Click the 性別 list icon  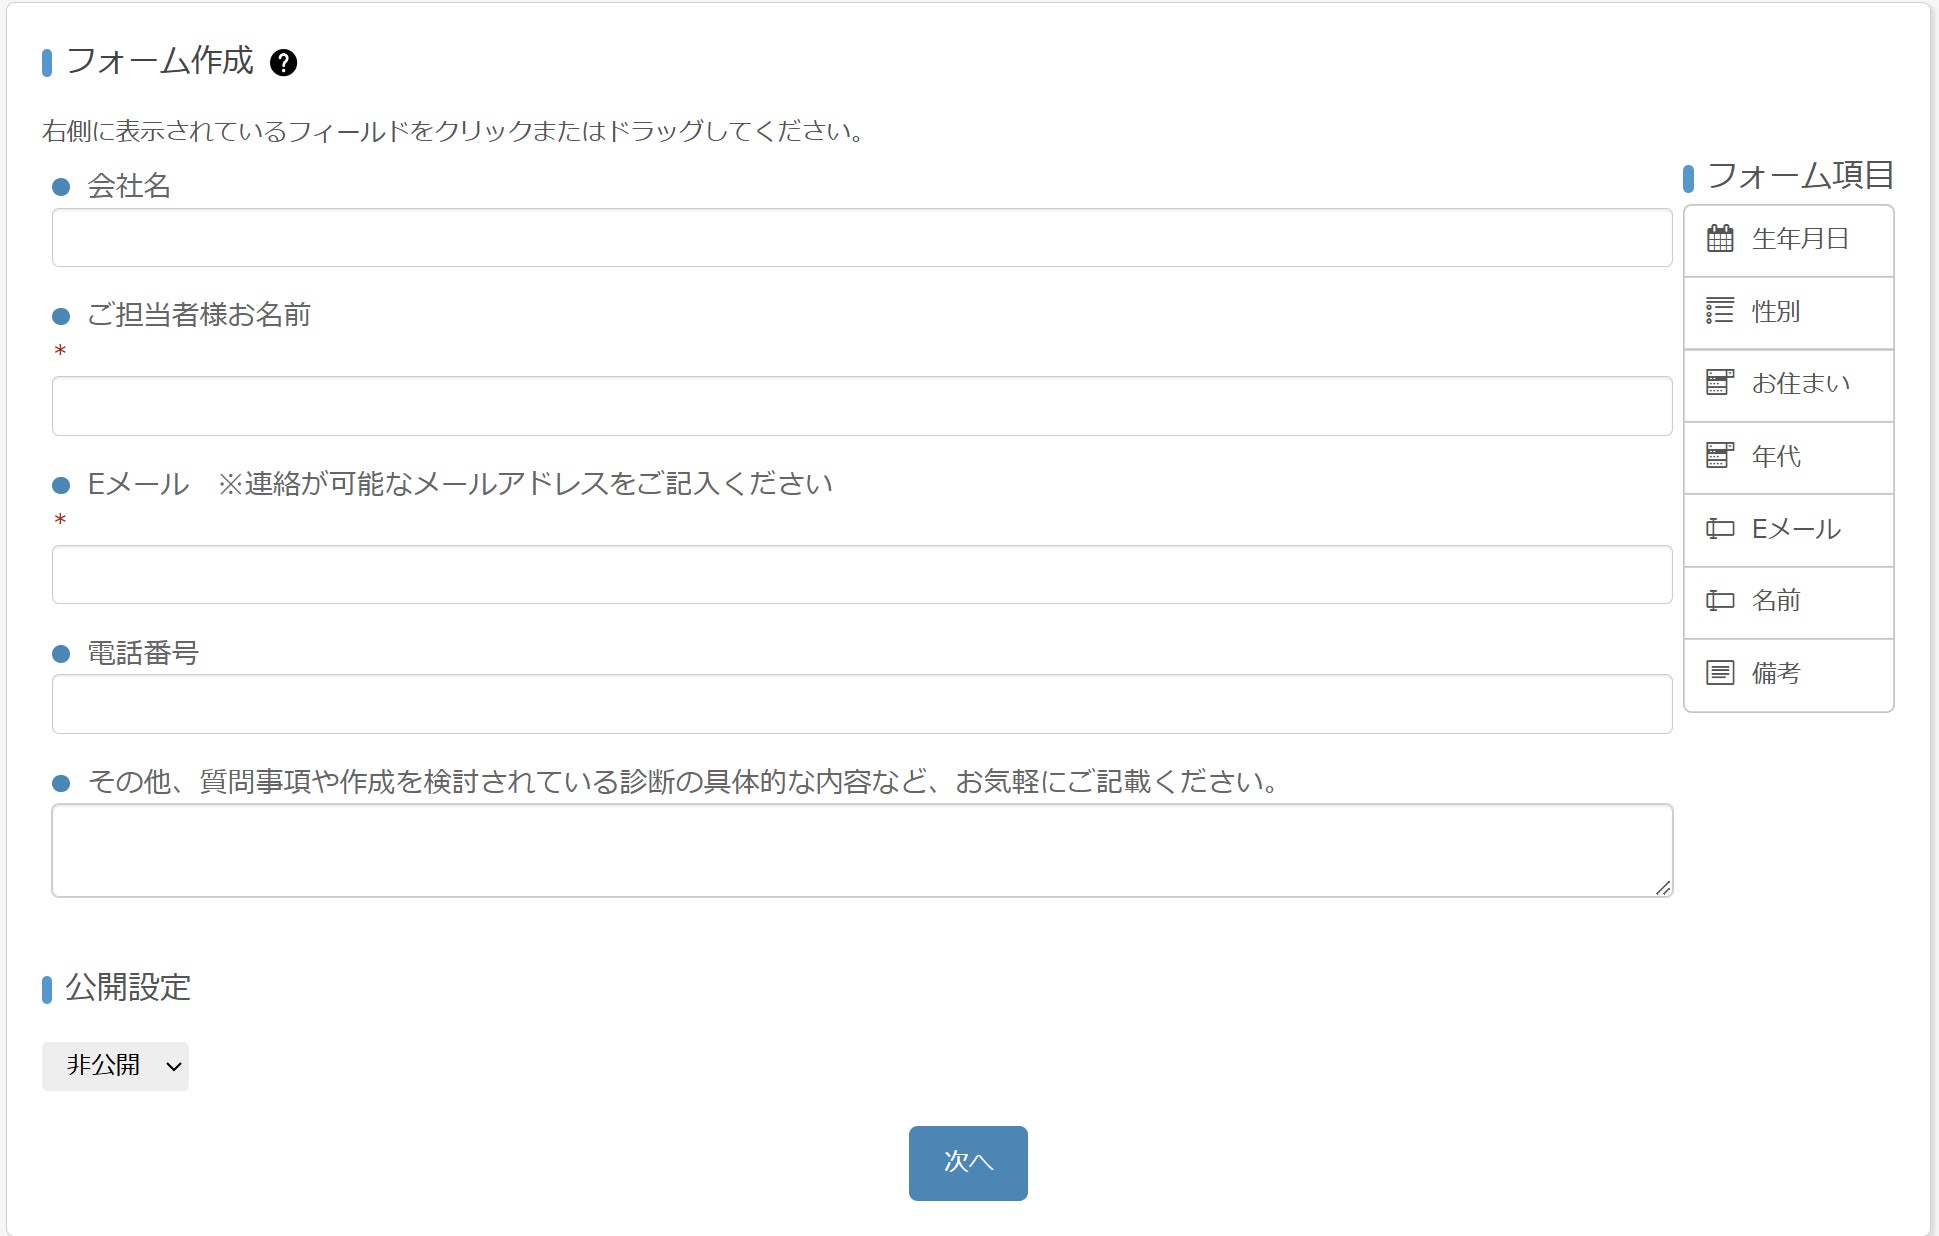(1720, 311)
